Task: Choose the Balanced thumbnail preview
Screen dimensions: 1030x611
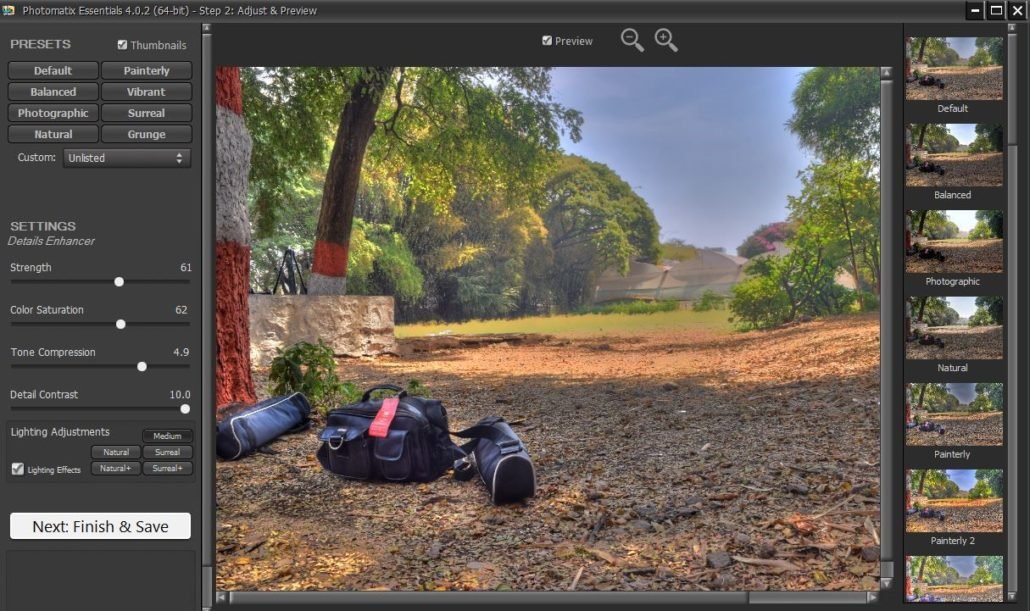Action: (x=954, y=155)
